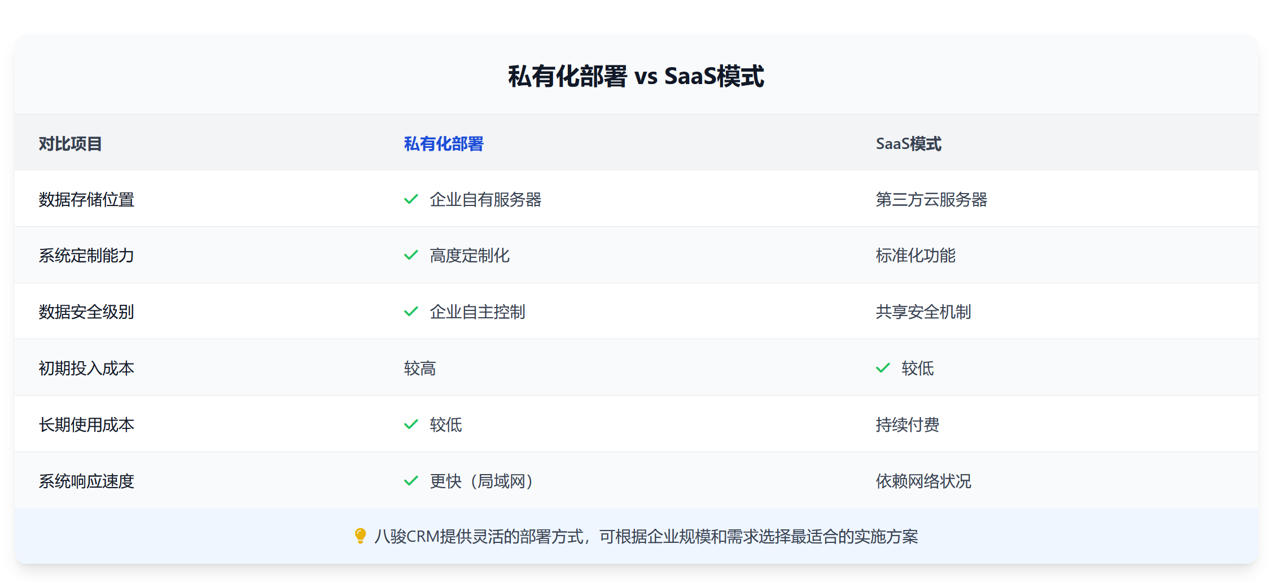Click the 对比项目 header cell

pyautogui.click(x=71, y=144)
